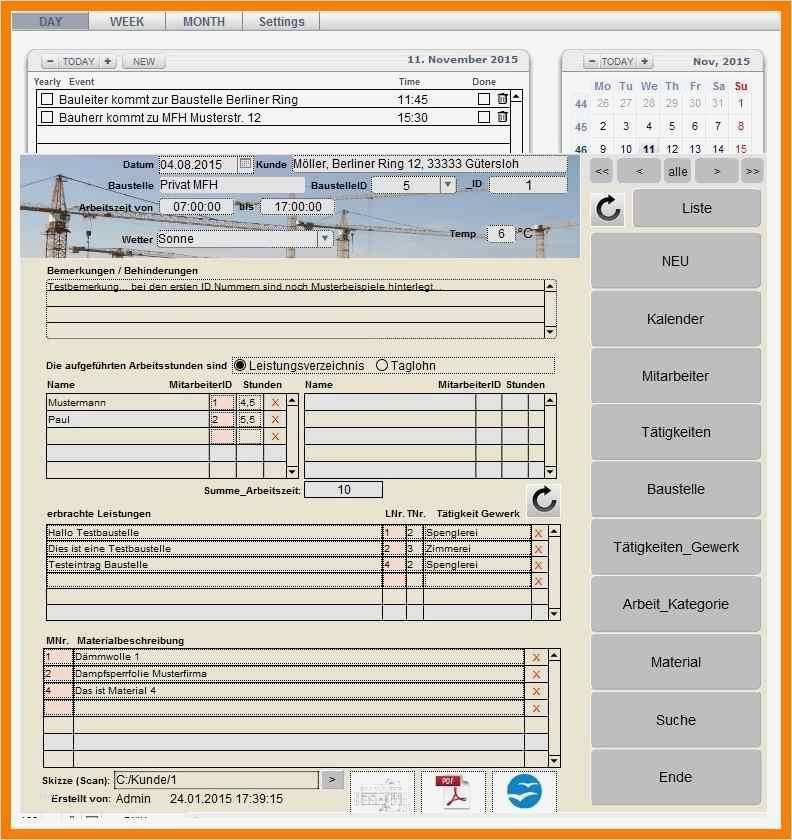This screenshot has height=840, width=792.
Task: Go to previous month in mini calendar
Action: click(x=592, y=62)
